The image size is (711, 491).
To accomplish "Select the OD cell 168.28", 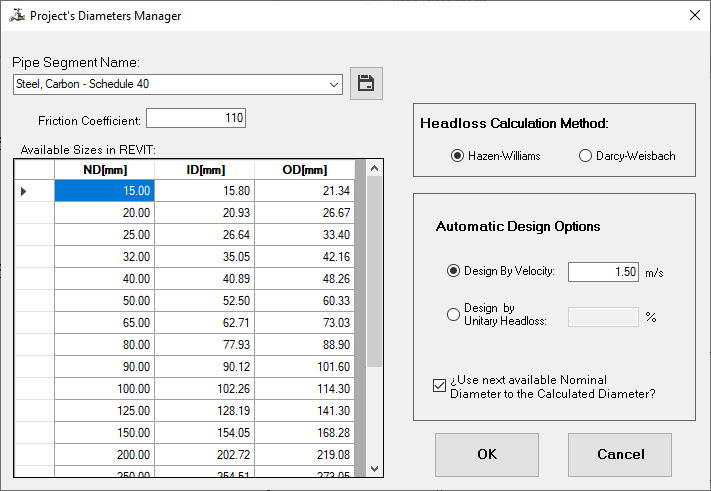I will click(x=305, y=433).
